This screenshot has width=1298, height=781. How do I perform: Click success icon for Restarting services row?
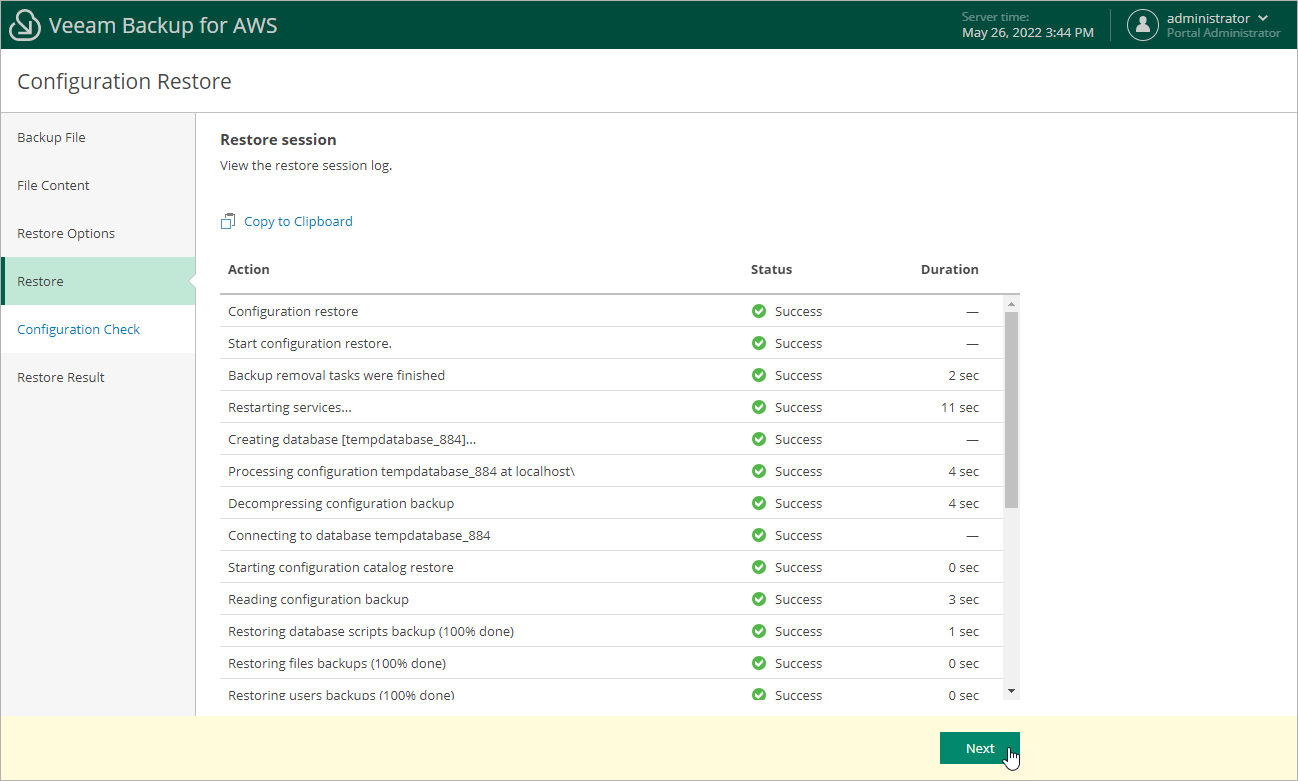pyautogui.click(x=759, y=407)
